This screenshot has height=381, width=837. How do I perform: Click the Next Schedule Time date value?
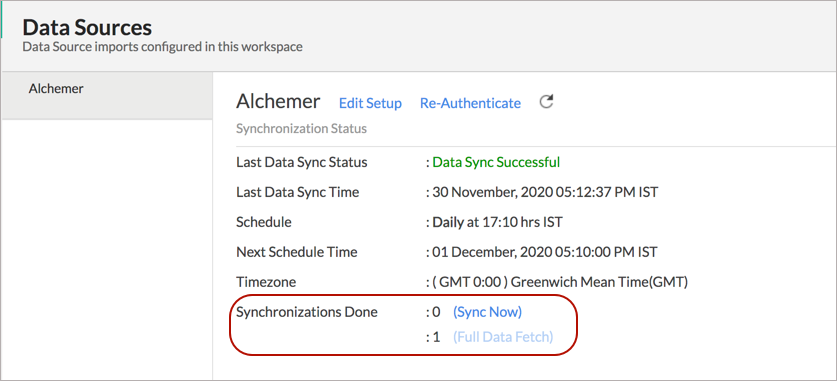tap(544, 251)
